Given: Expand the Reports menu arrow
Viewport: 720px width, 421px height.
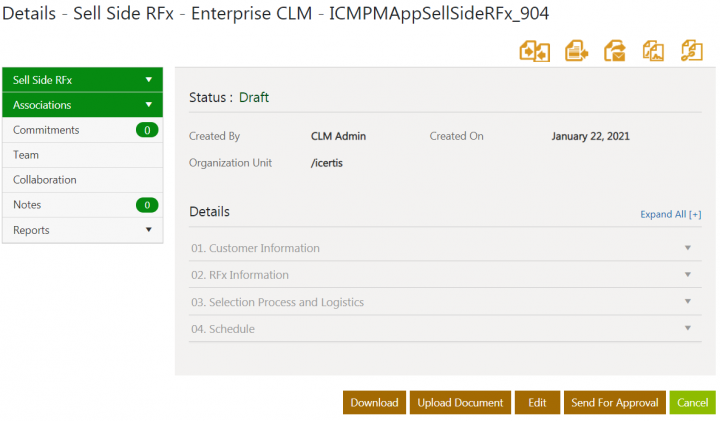Looking at the screenshot, I should click(x=148, y=230).
